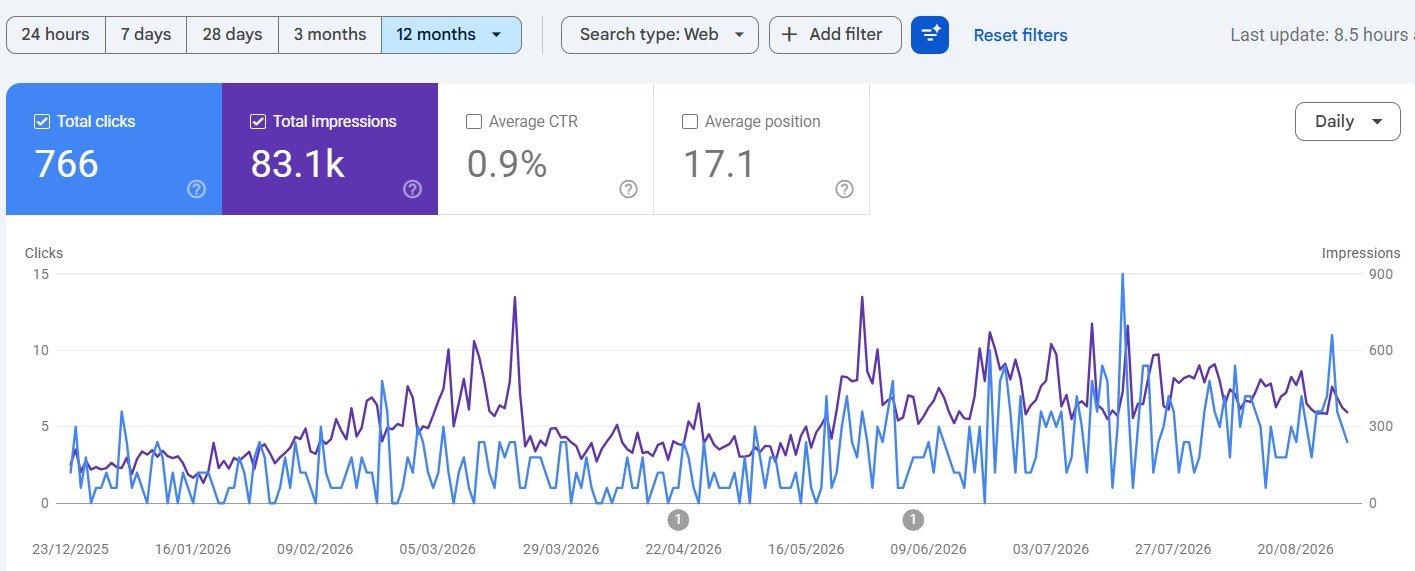
Task: Enable the Average CTR checkbox
Action: pyautogui.click(x=474, y=121)
